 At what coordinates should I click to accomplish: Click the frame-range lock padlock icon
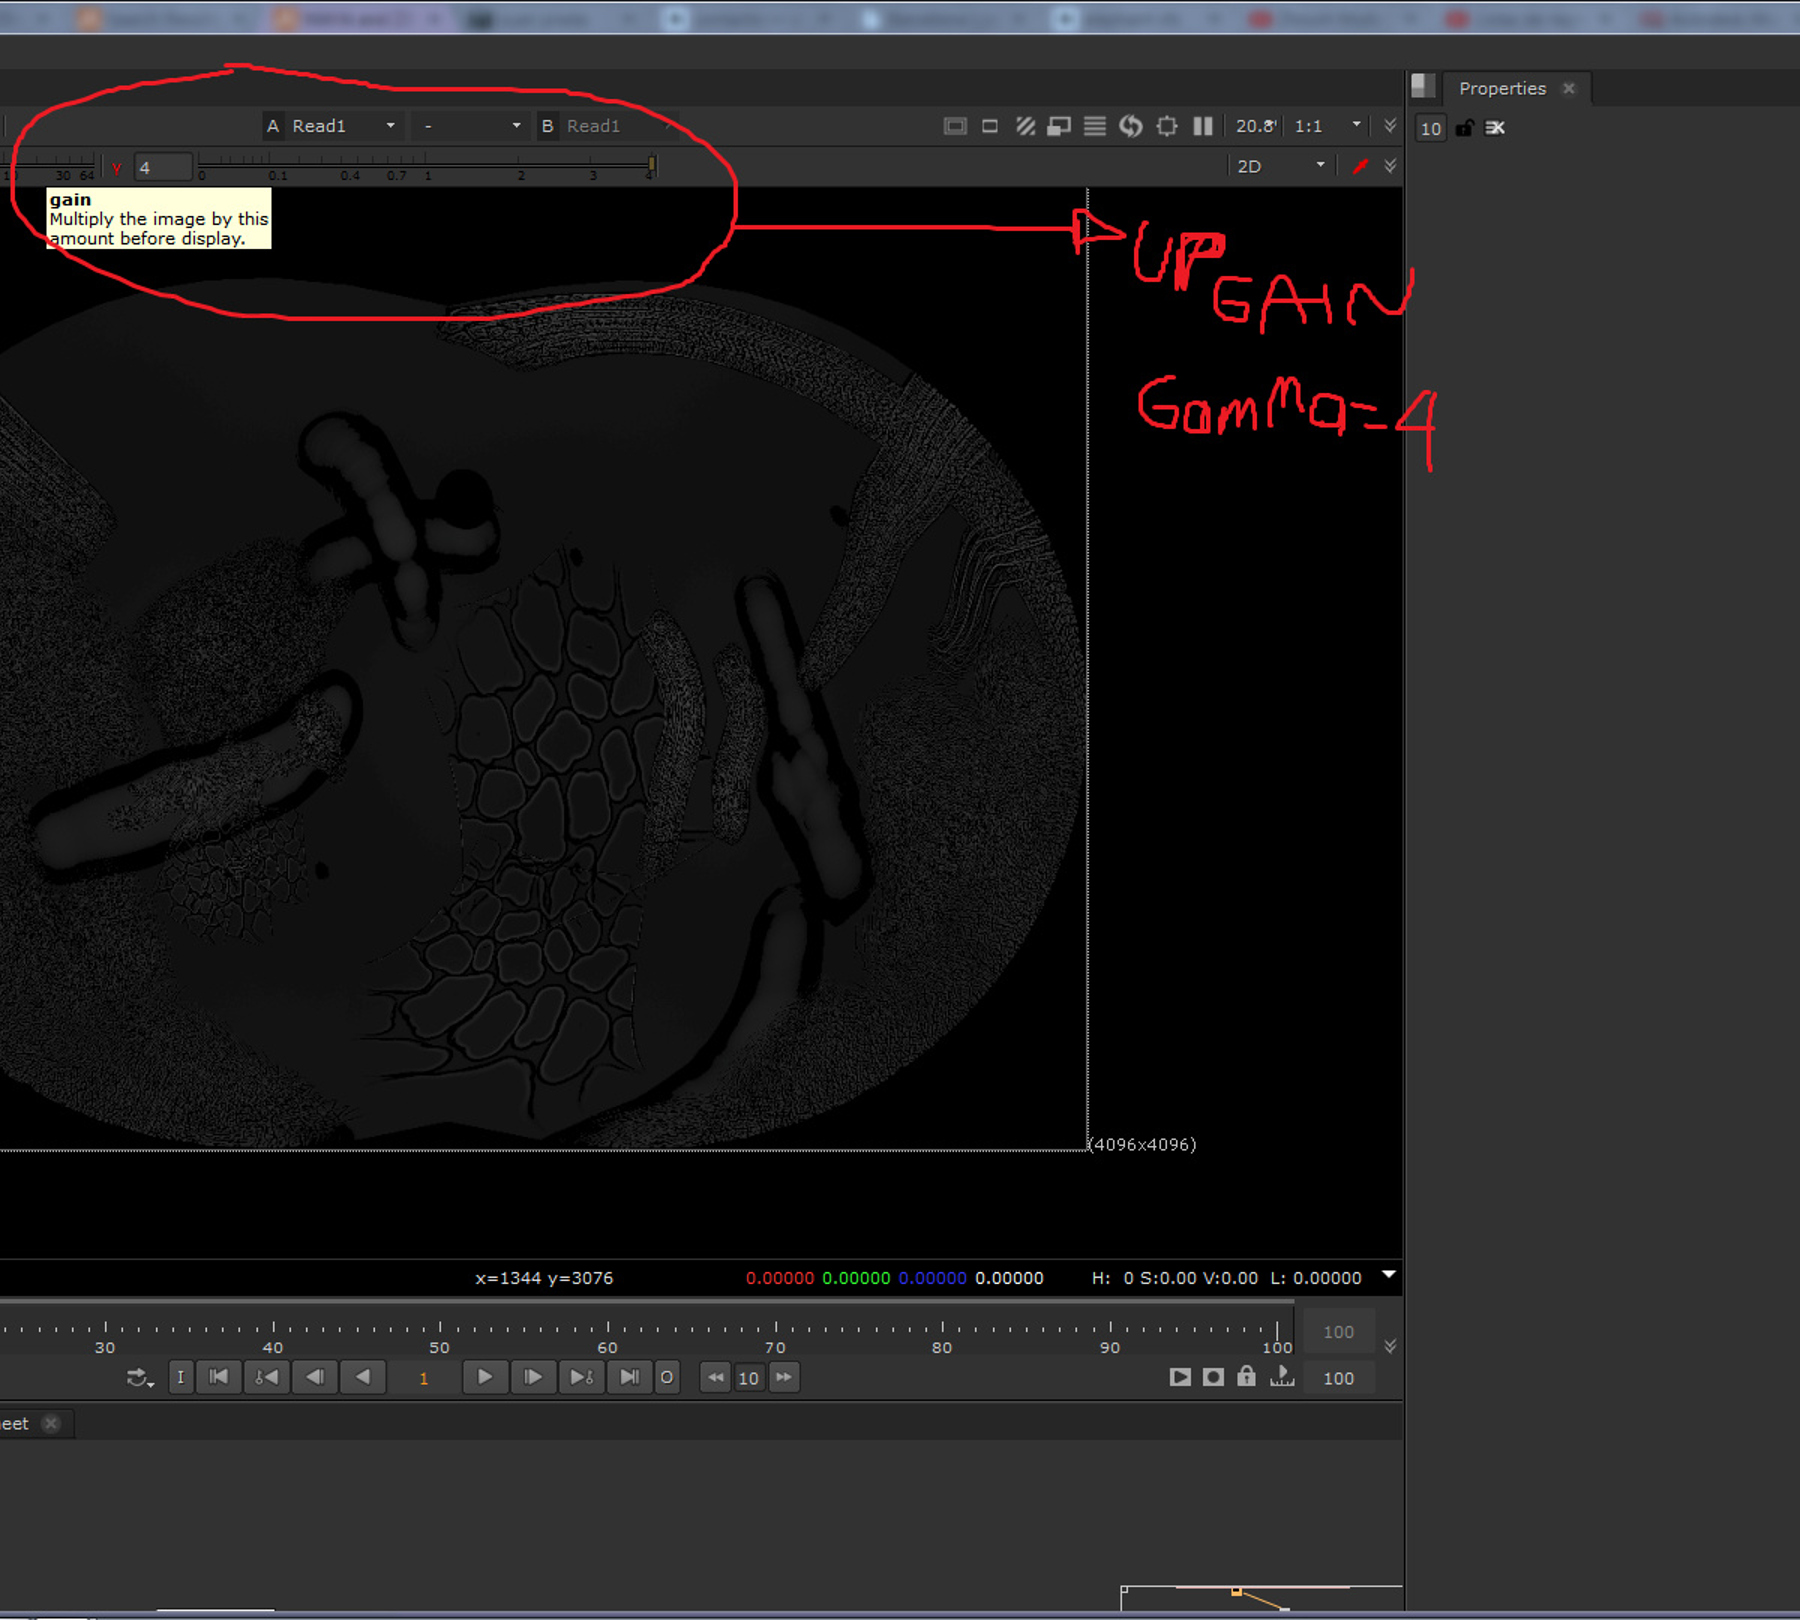click(1246, 1378)
